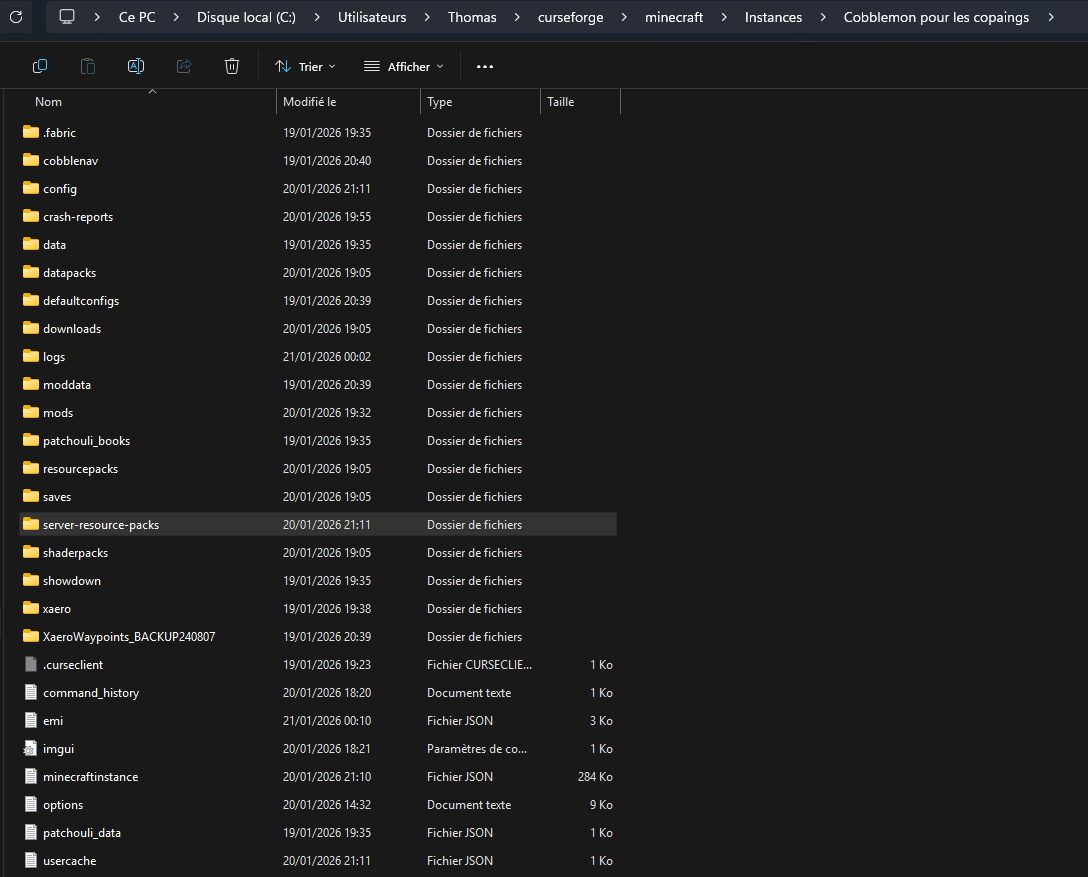Image resolution: width=1088 pixels, height=877 pixels.
Task: Expand chevron after Thomas breadcrumb
Action: [517, 17]
